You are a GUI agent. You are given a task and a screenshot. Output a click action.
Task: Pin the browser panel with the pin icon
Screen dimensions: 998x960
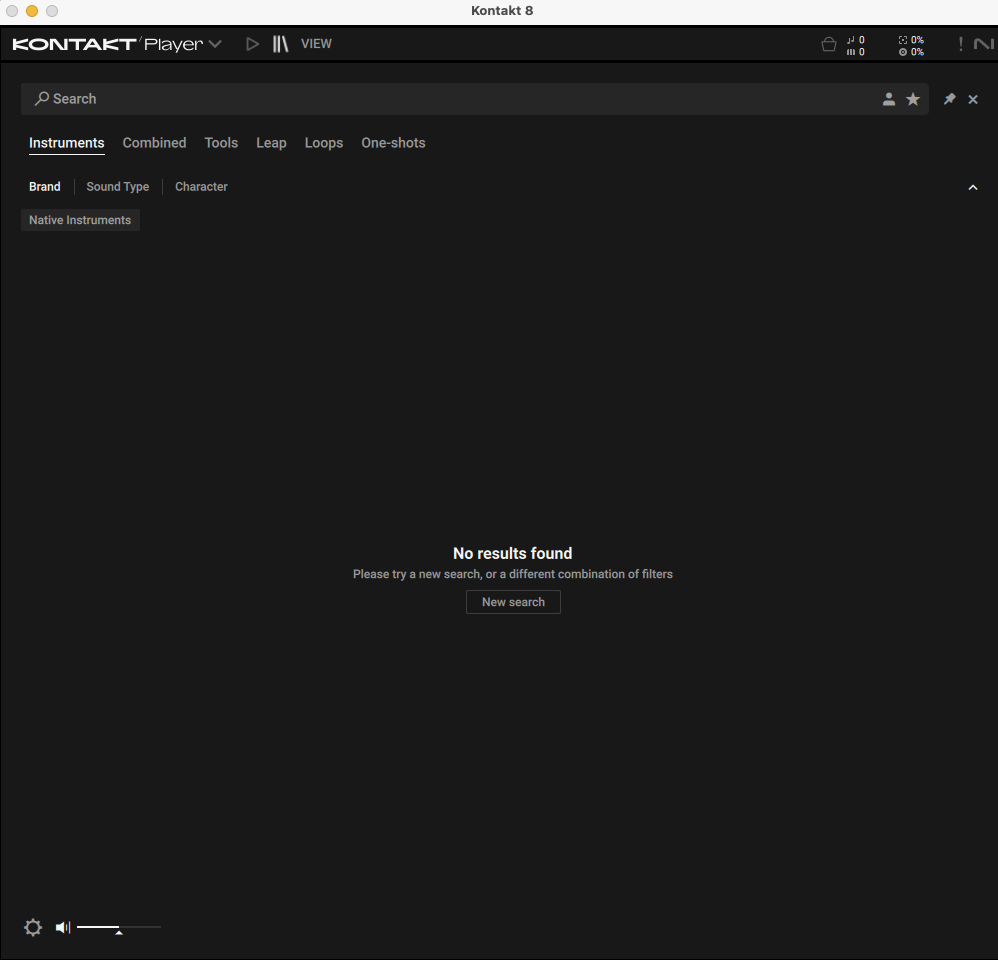tap(949, 99)
